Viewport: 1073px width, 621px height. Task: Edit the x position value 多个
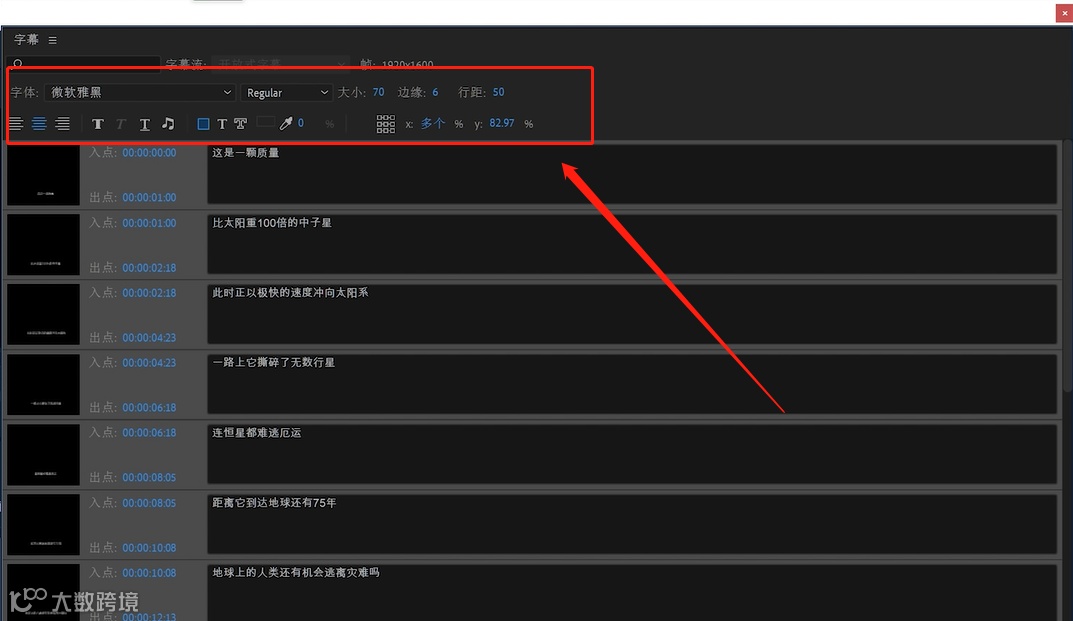pyautogui.click(x=432, y=123)
